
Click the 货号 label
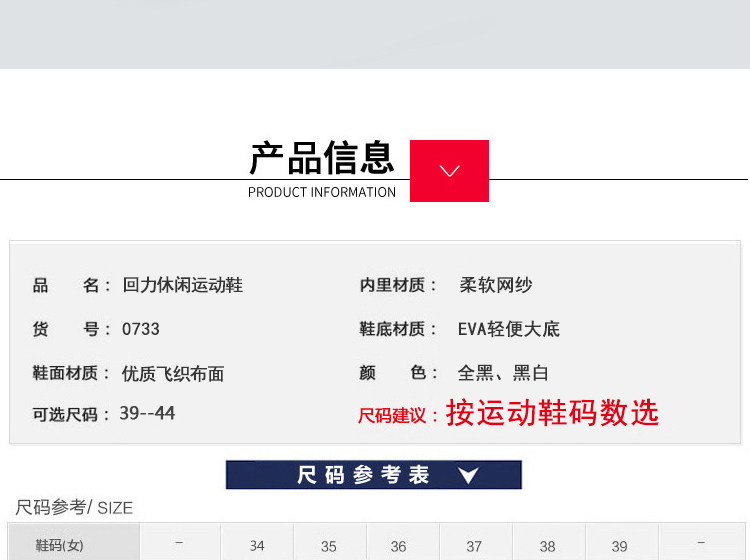point(72,329)
